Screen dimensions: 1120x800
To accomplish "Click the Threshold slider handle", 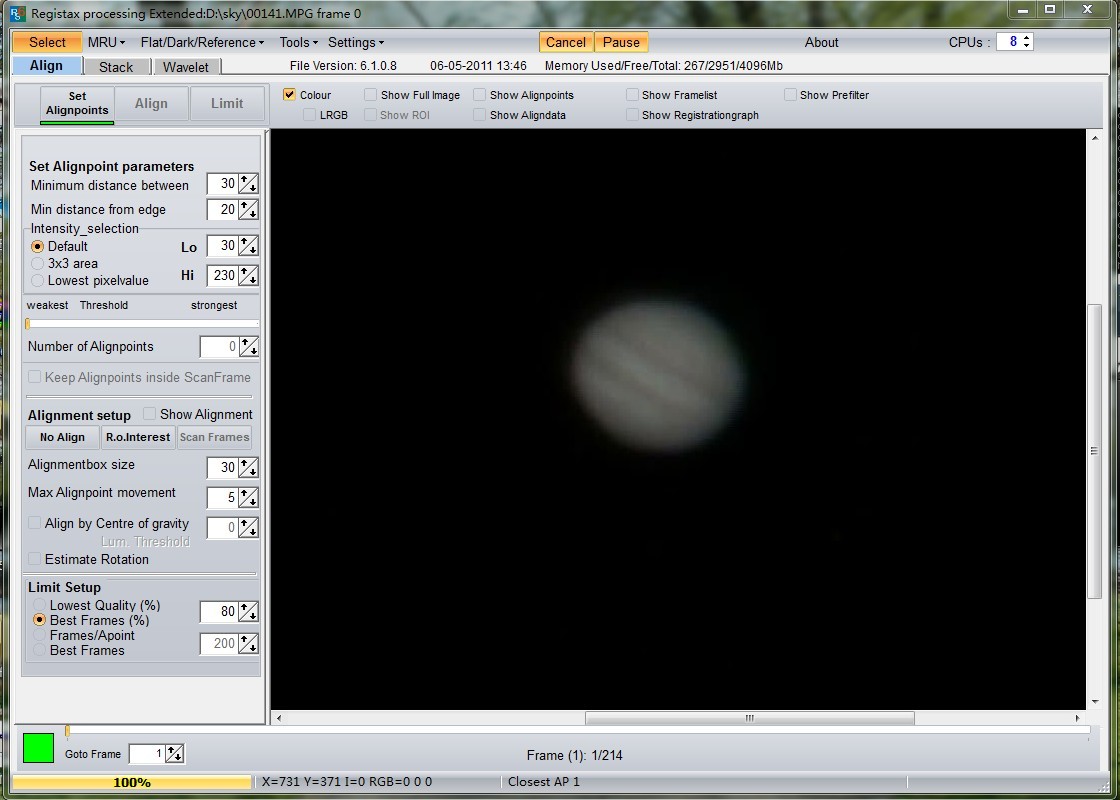I will coord(28,324).
